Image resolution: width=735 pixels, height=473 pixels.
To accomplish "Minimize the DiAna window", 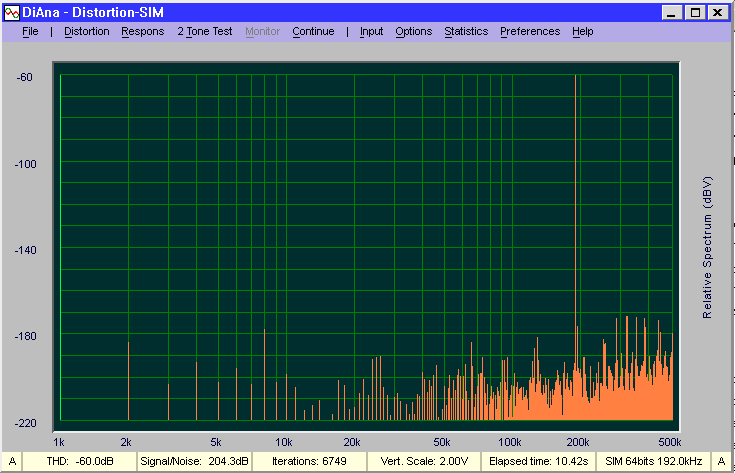I will (671, 13).
